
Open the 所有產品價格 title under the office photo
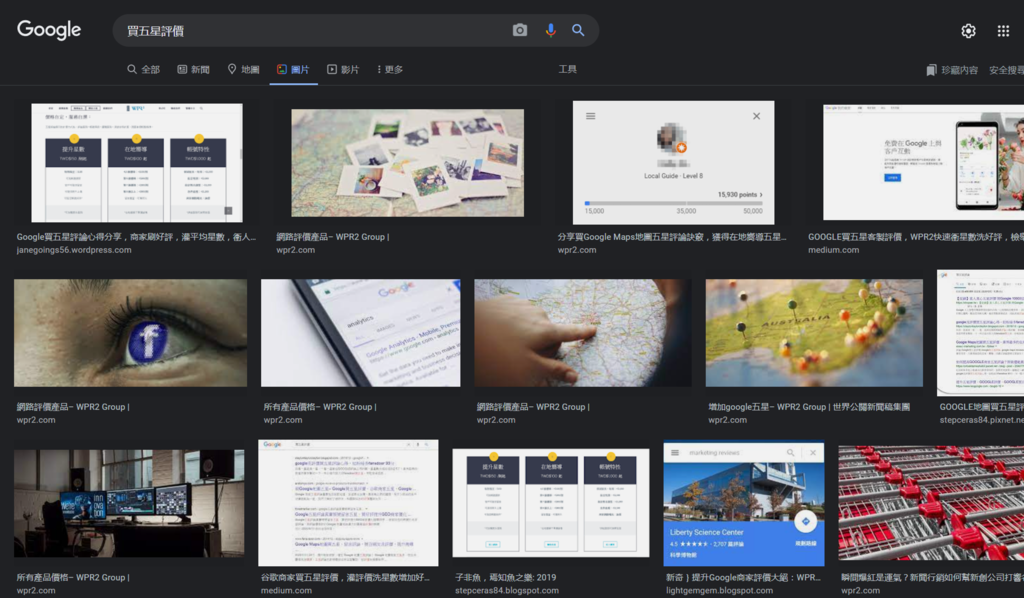[73, 577]
